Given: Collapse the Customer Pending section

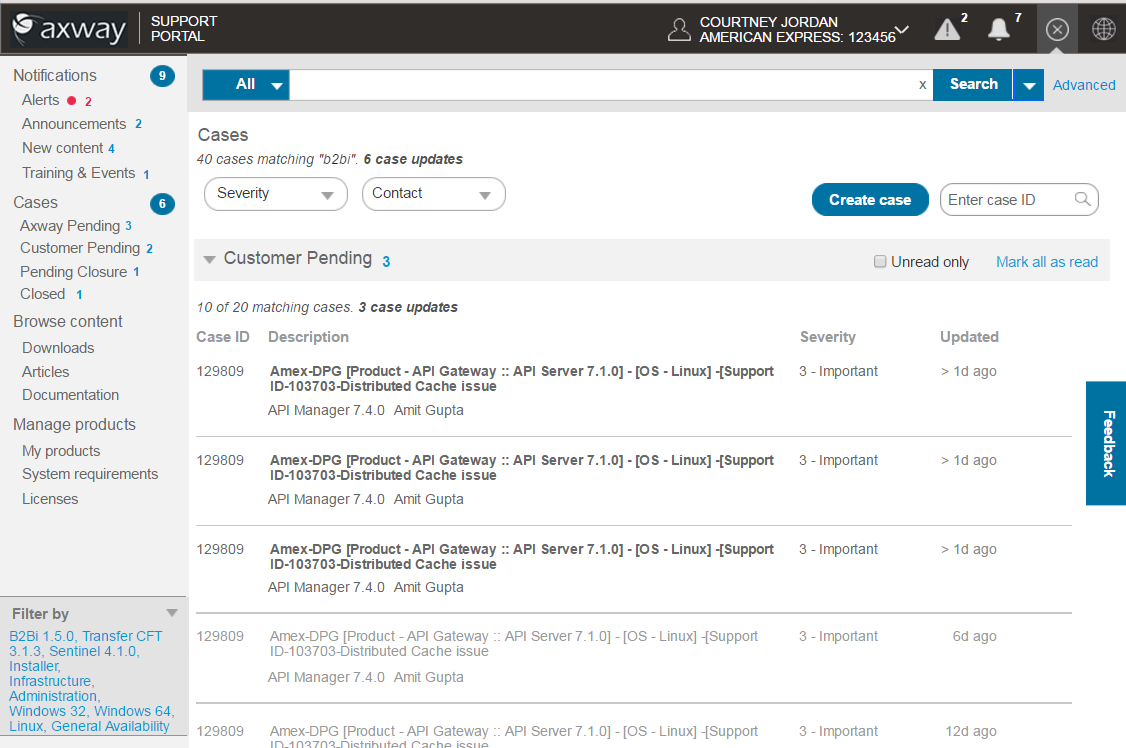Looking at the screenshot, I should pyautogui.click(x=209, y=260).
